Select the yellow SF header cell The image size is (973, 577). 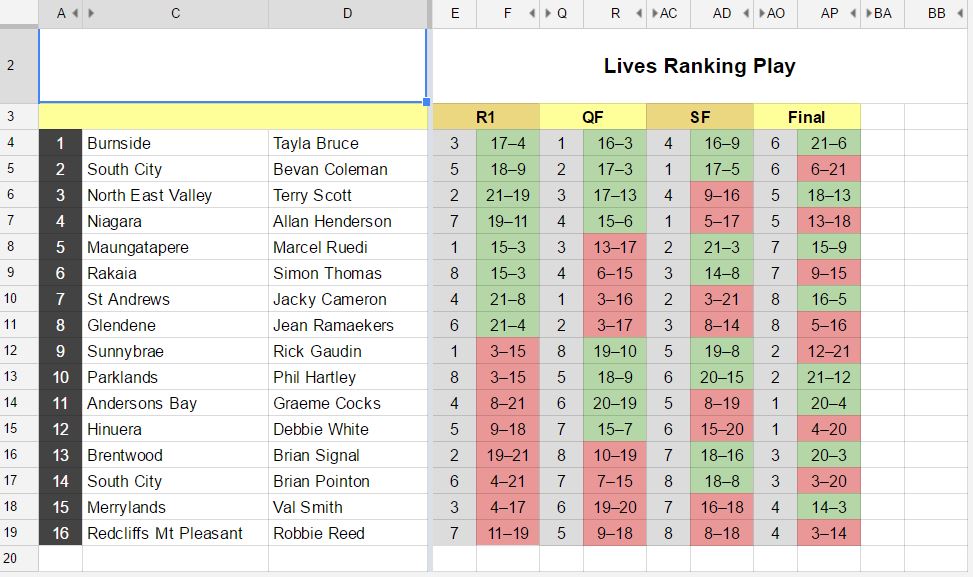pos(700,116)
